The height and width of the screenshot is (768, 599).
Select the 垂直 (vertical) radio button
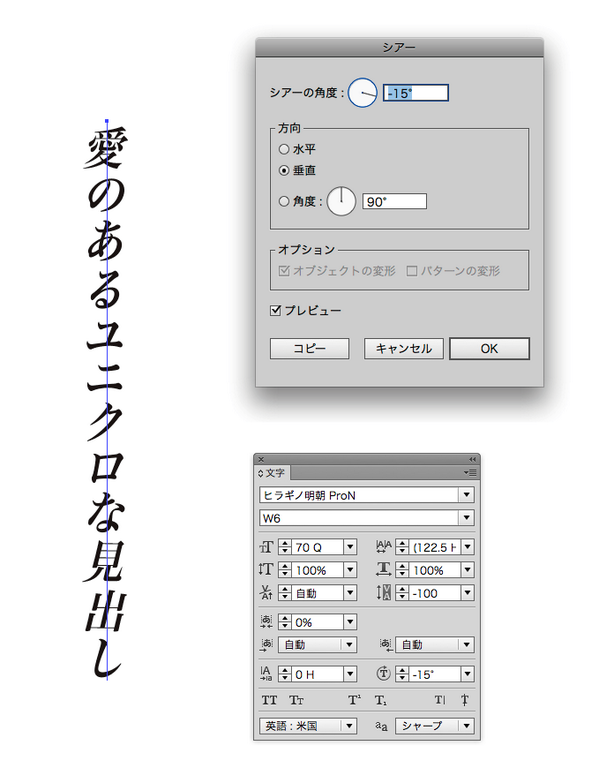point(284,170)
